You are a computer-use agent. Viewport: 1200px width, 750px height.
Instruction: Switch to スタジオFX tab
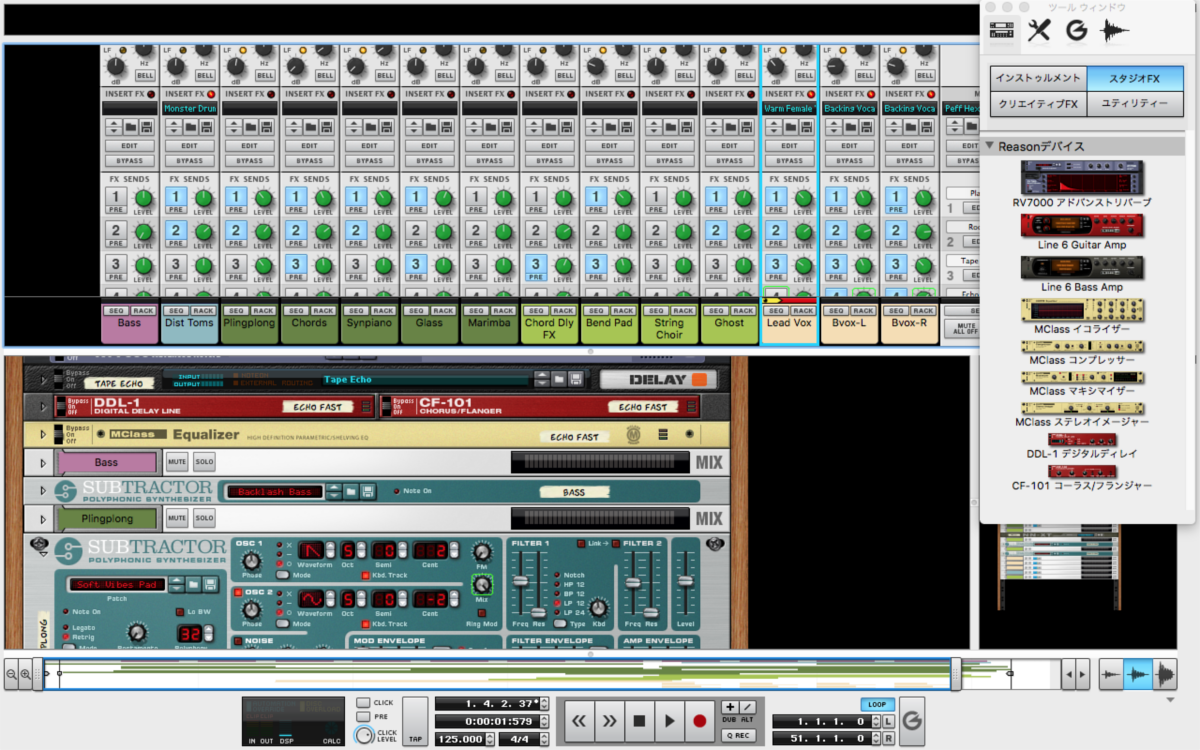pos(1134,78)
